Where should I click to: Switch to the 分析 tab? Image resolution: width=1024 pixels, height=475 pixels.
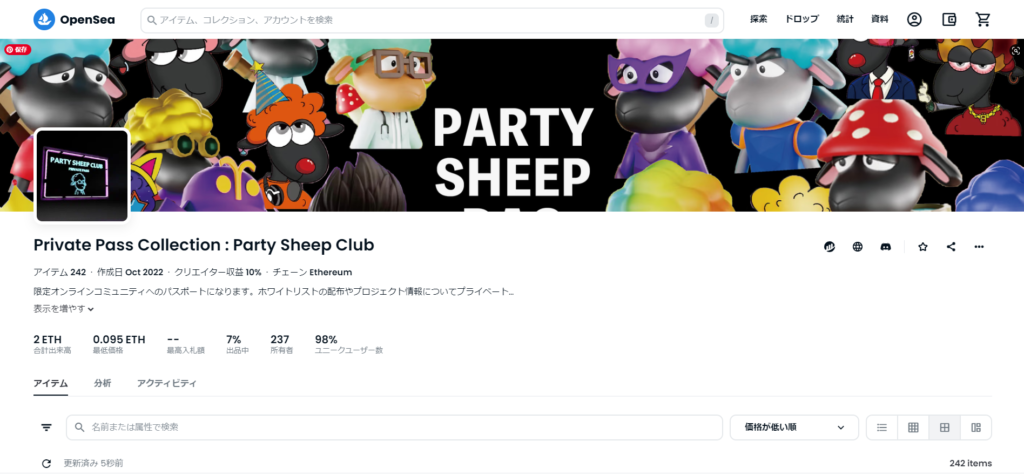[x=103, y=384]
